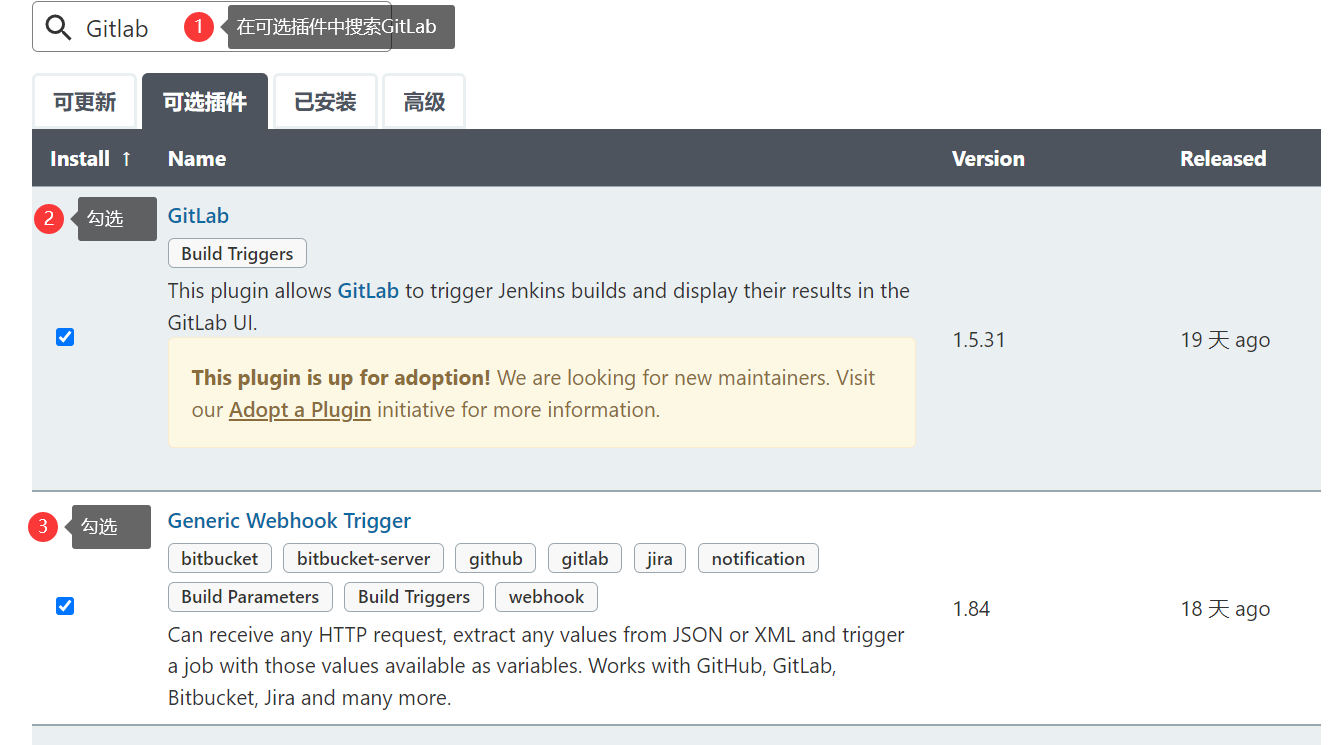Click the Gitlab search input field
This screenshot has height=745, width=1344.
[x=212, y=27]
